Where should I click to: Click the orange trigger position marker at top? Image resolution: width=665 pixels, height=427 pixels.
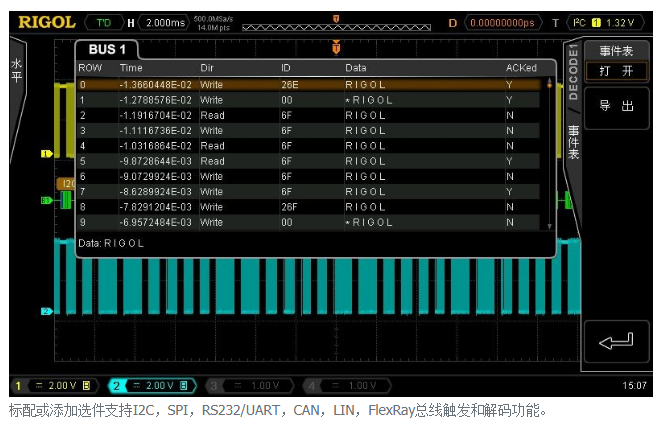(x=336, y=19)
